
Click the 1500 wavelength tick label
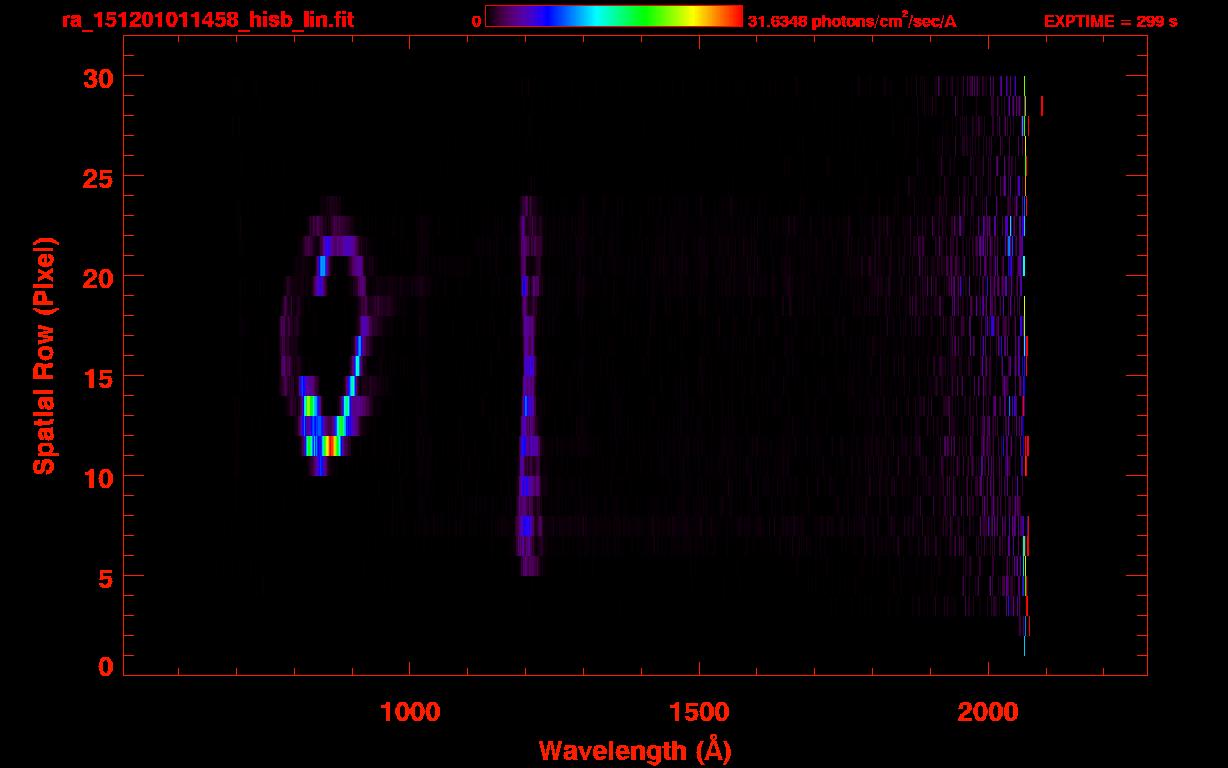[x=699, y=711]
